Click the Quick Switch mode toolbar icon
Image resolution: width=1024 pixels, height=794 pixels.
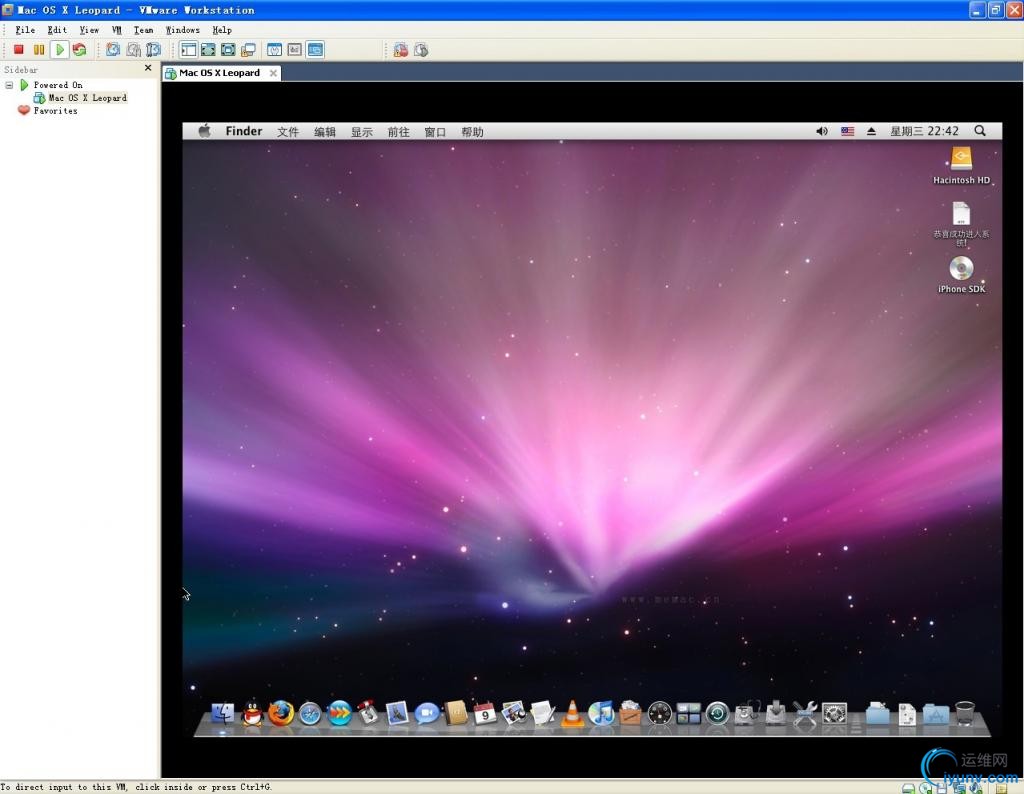coord(228,50)
